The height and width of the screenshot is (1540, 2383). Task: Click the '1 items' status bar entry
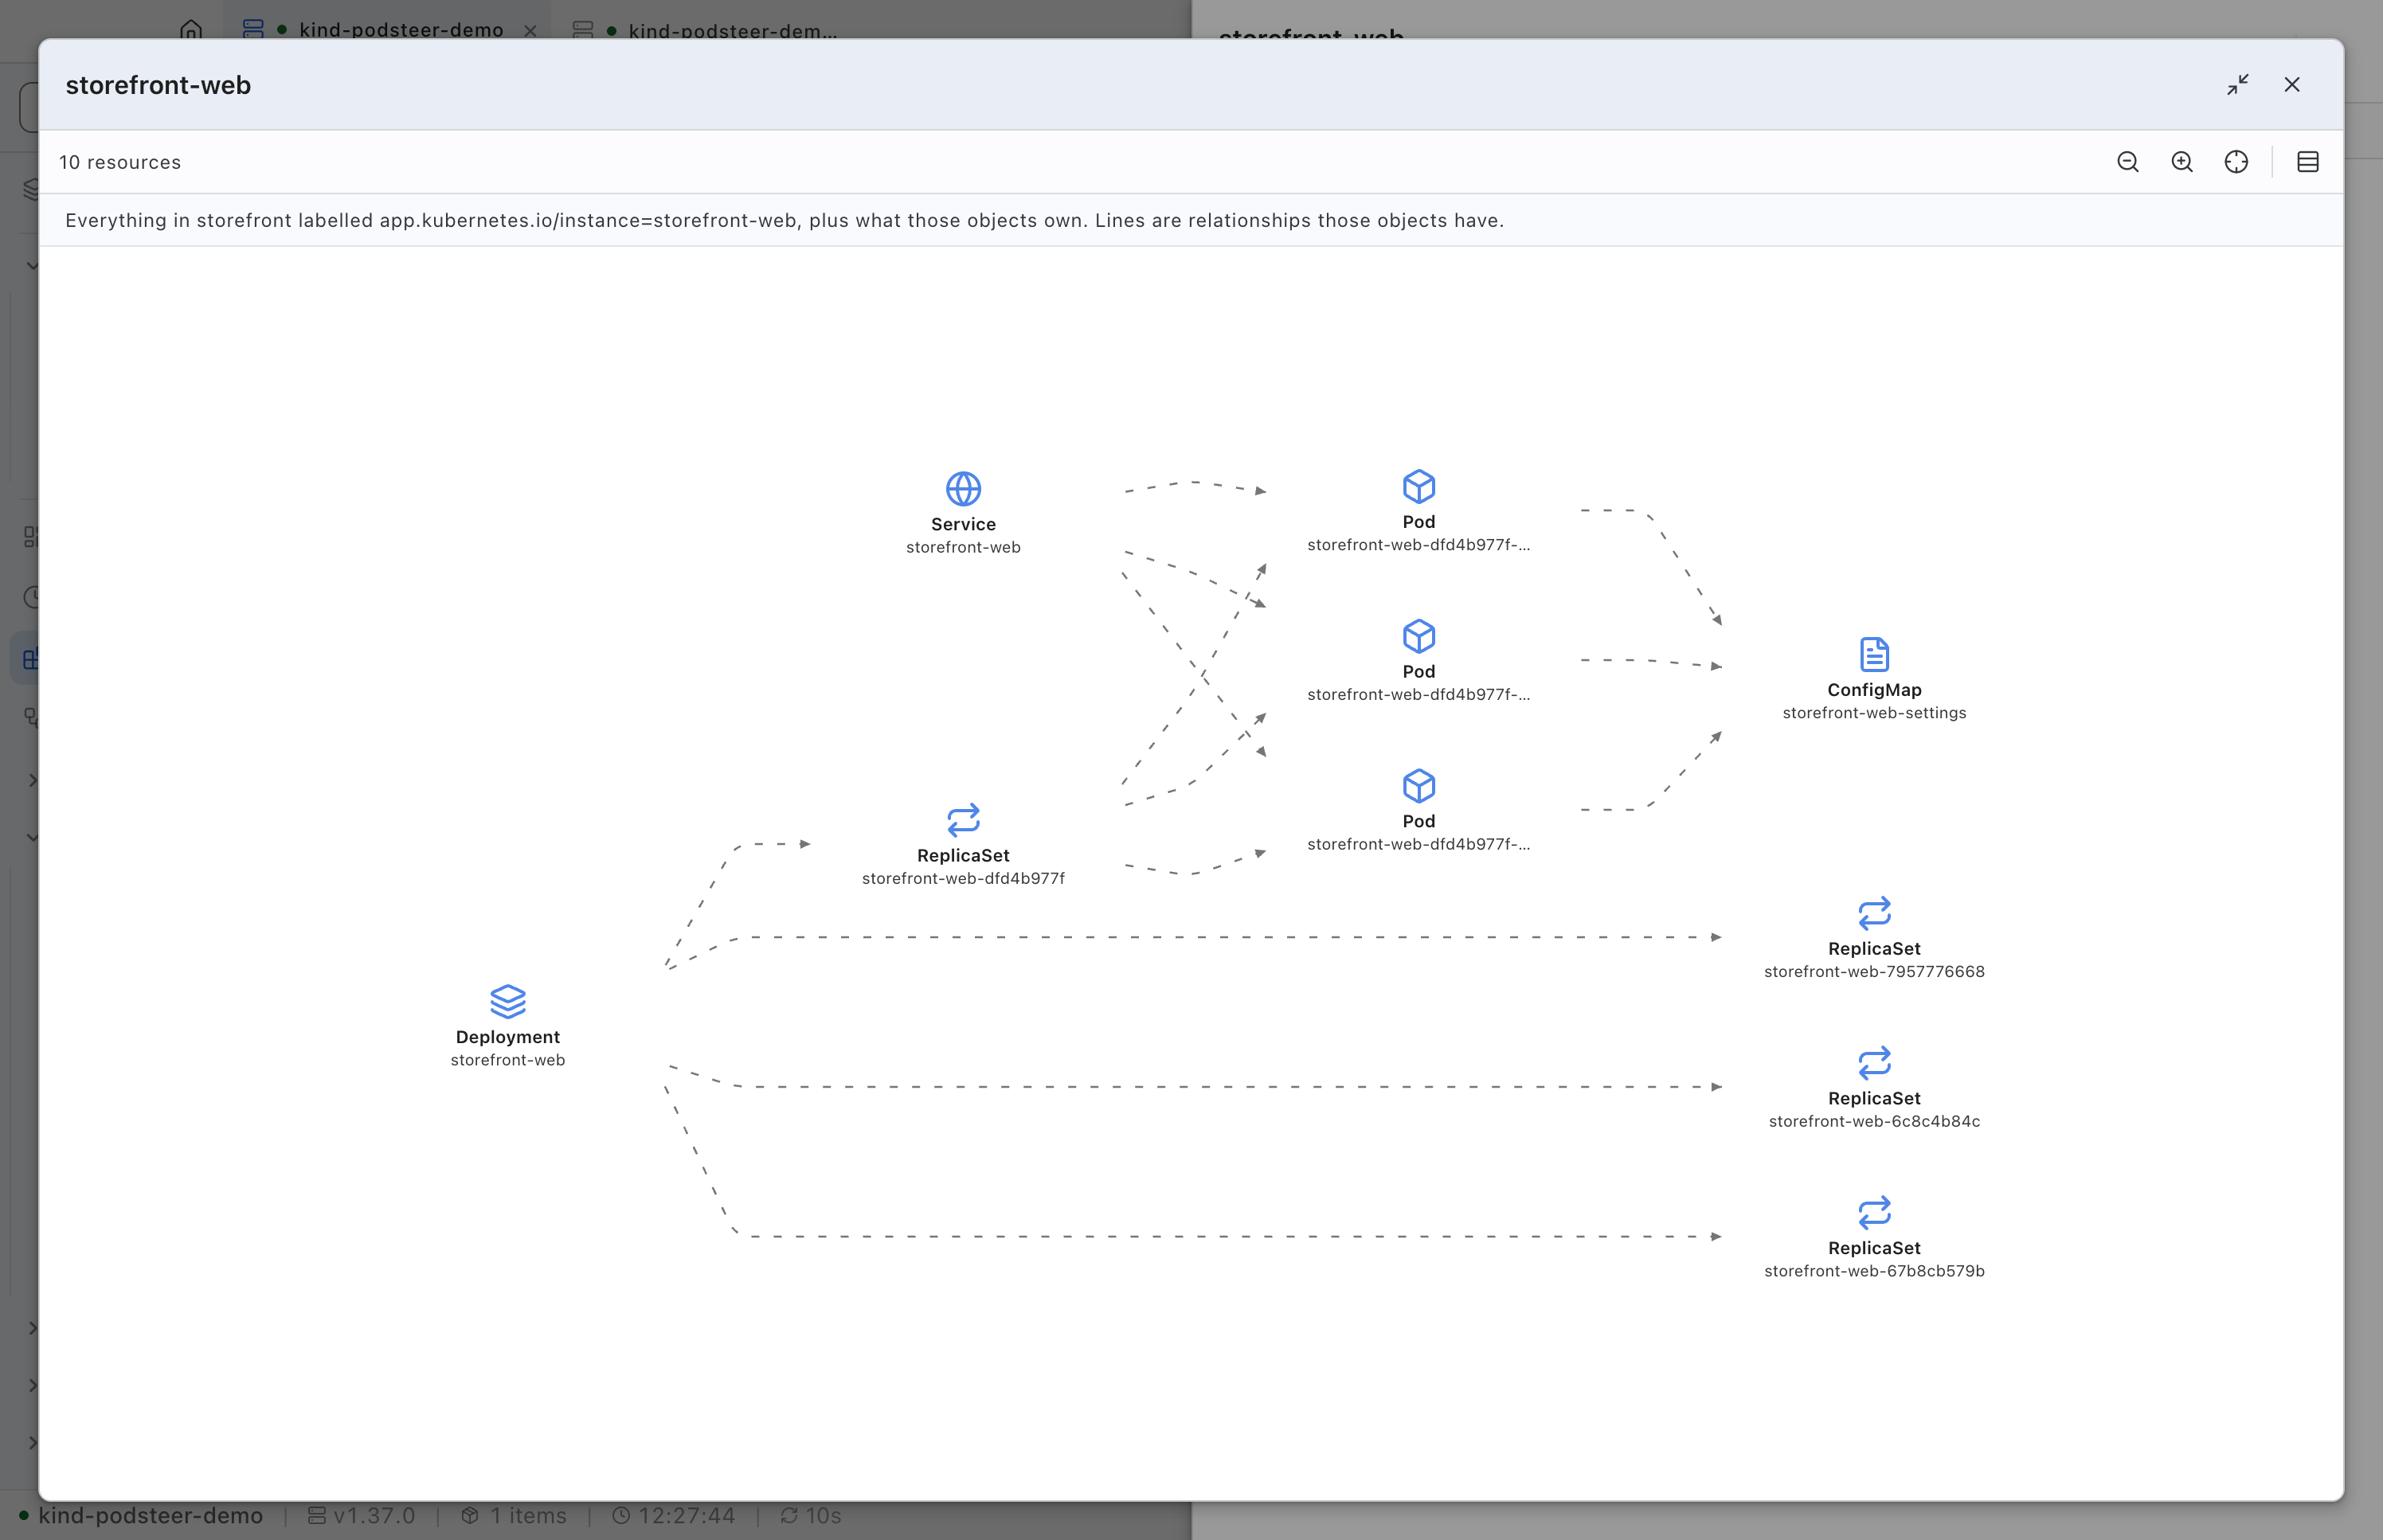[x=514, y=1516]
